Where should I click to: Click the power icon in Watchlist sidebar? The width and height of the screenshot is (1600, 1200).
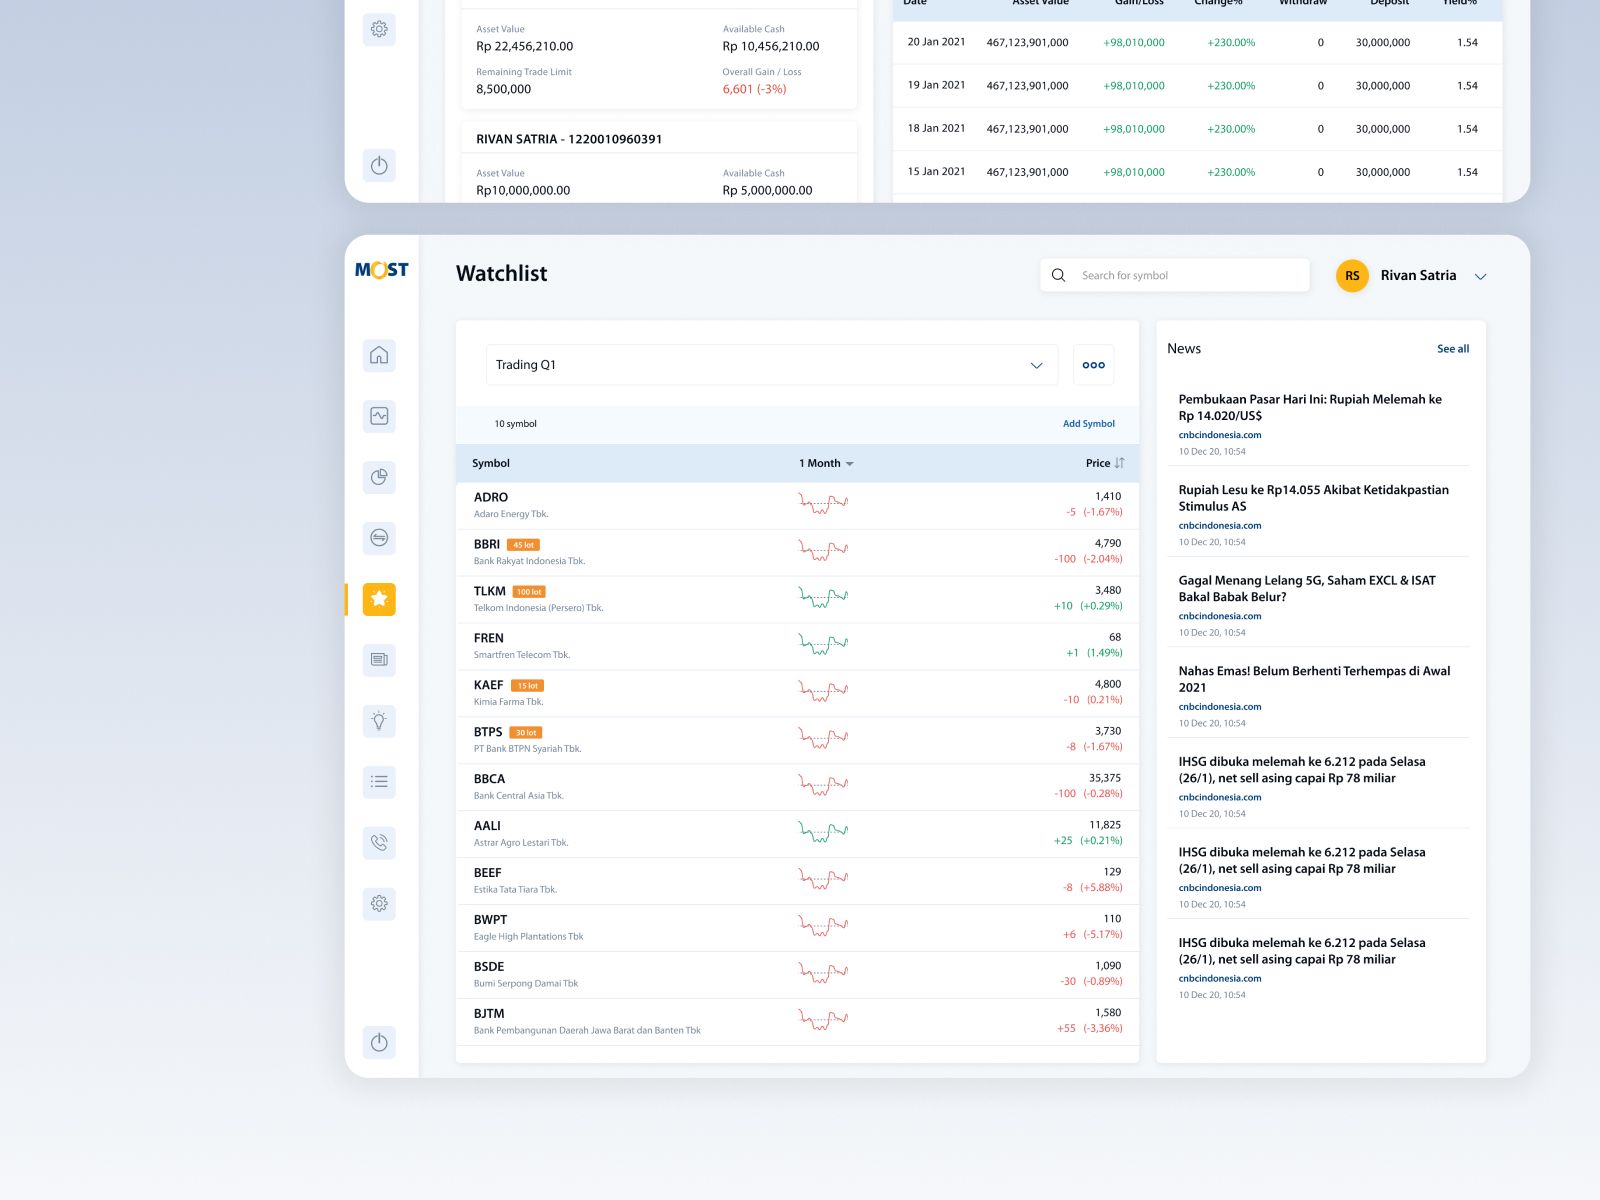(x=379, y=1043)
